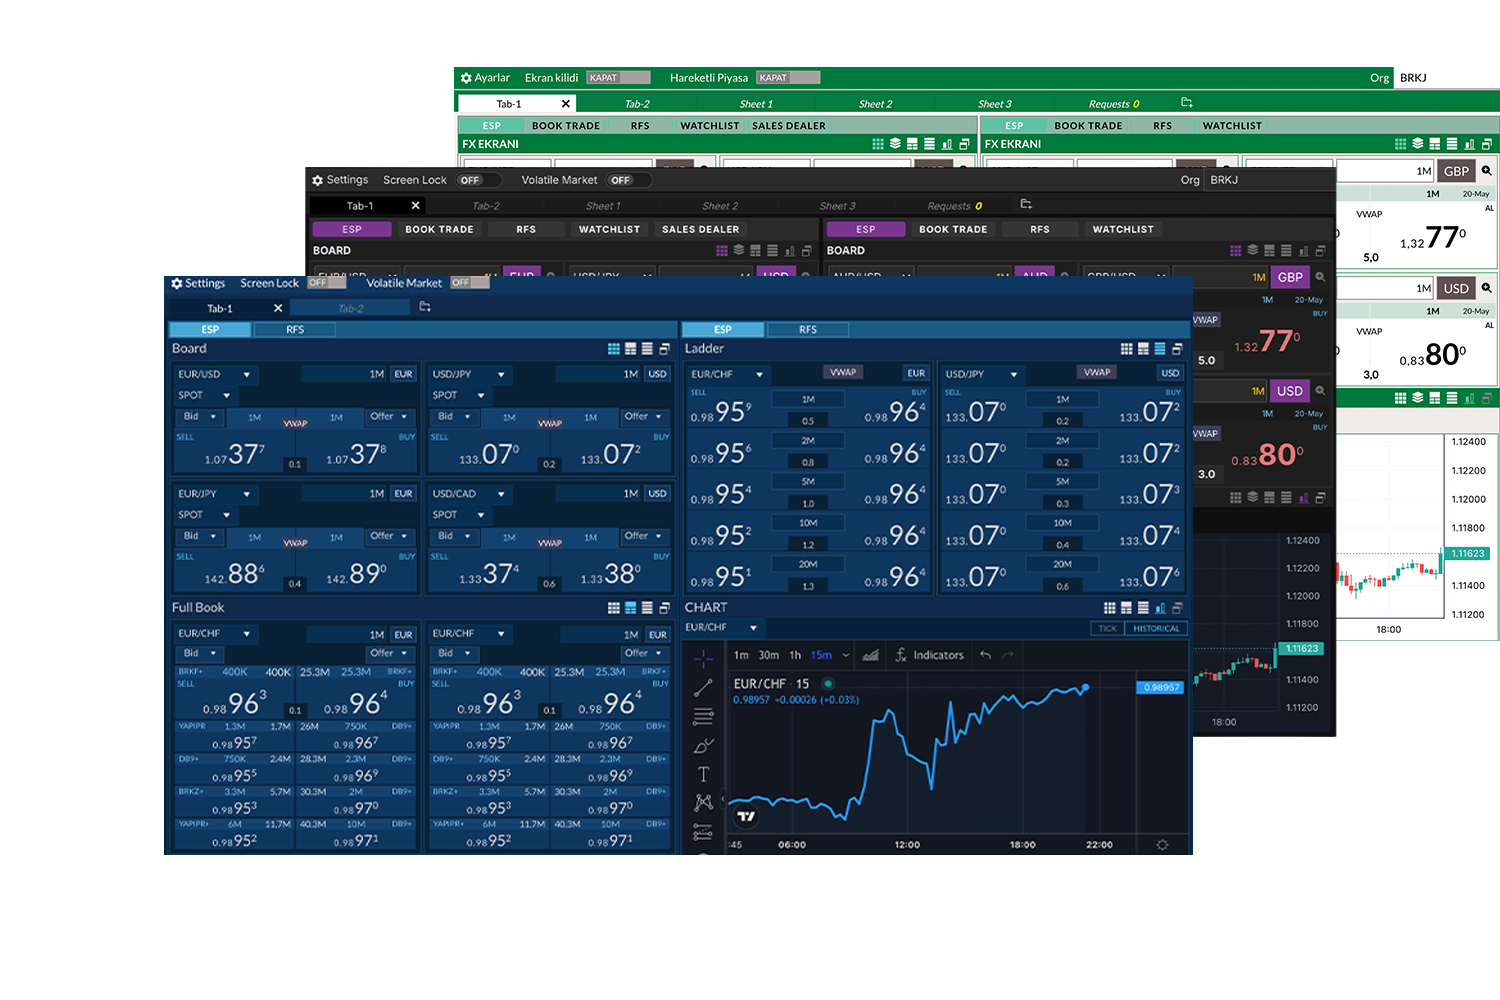Select the crosshair cursor tool in chart
This screenshot has height=1000, width=1500.
(704, 658)
